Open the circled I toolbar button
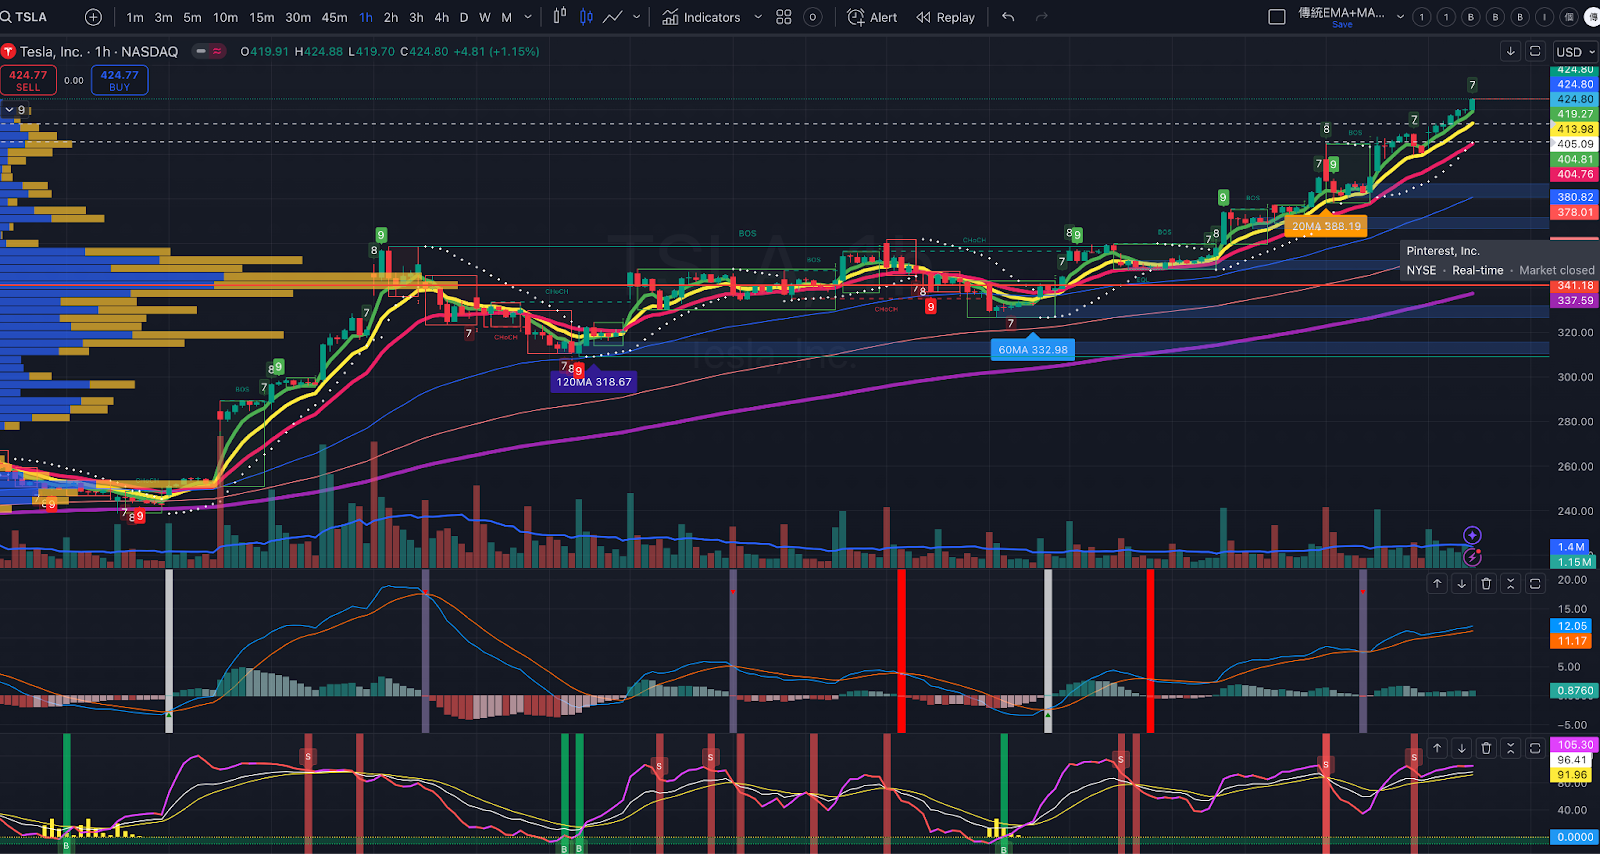 coord(1545,17)
